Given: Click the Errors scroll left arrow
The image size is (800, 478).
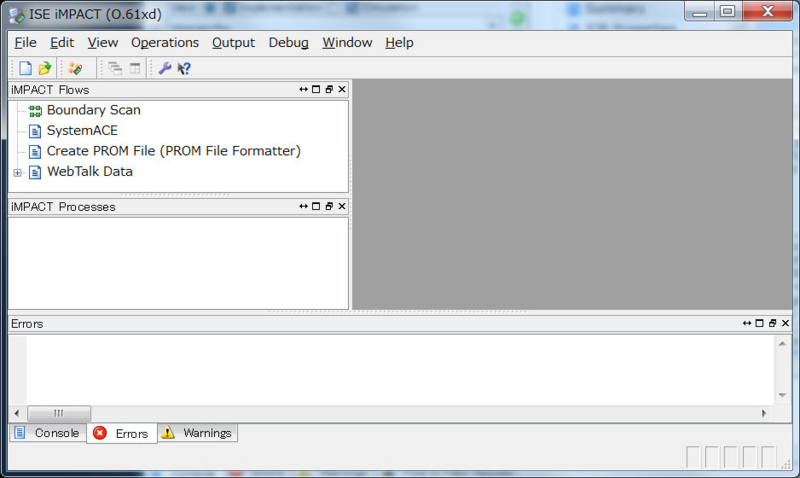Looking at the screenshot, I should (17, 413).
